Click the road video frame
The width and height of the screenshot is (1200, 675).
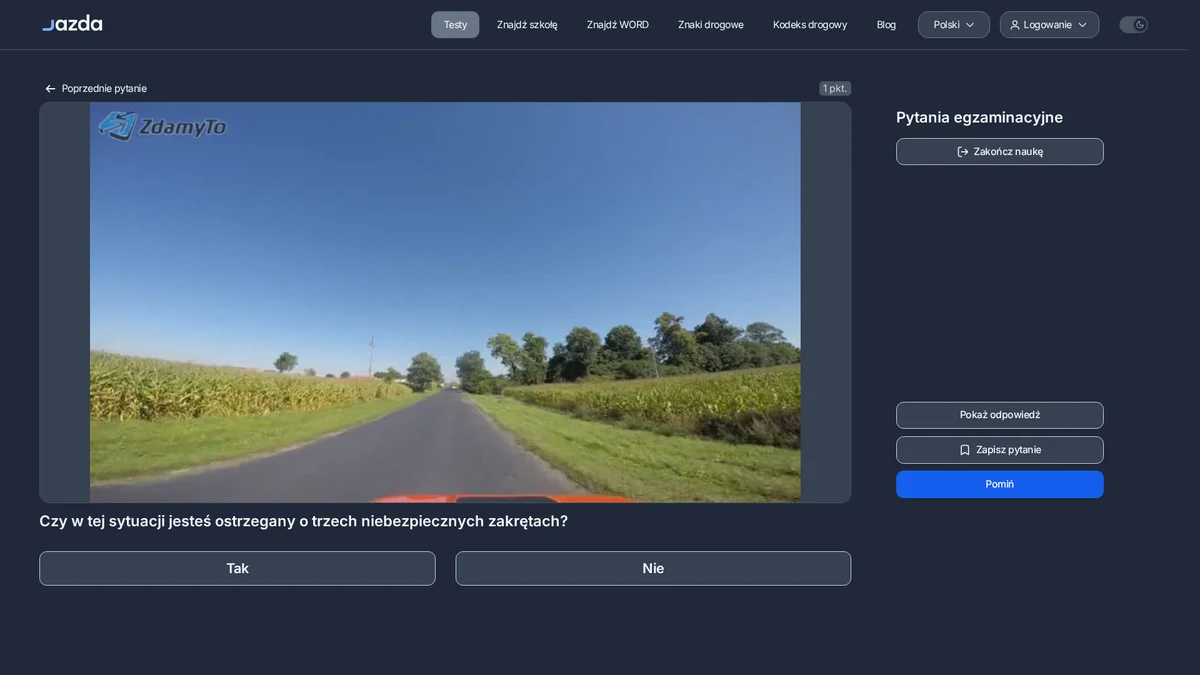click(445, 302)
